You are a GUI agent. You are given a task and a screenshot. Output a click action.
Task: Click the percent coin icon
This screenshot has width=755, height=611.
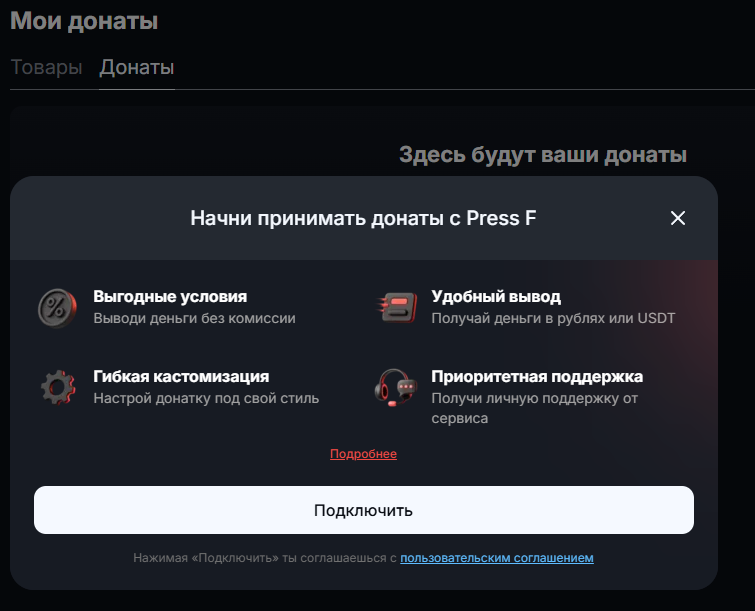(57, 308)
